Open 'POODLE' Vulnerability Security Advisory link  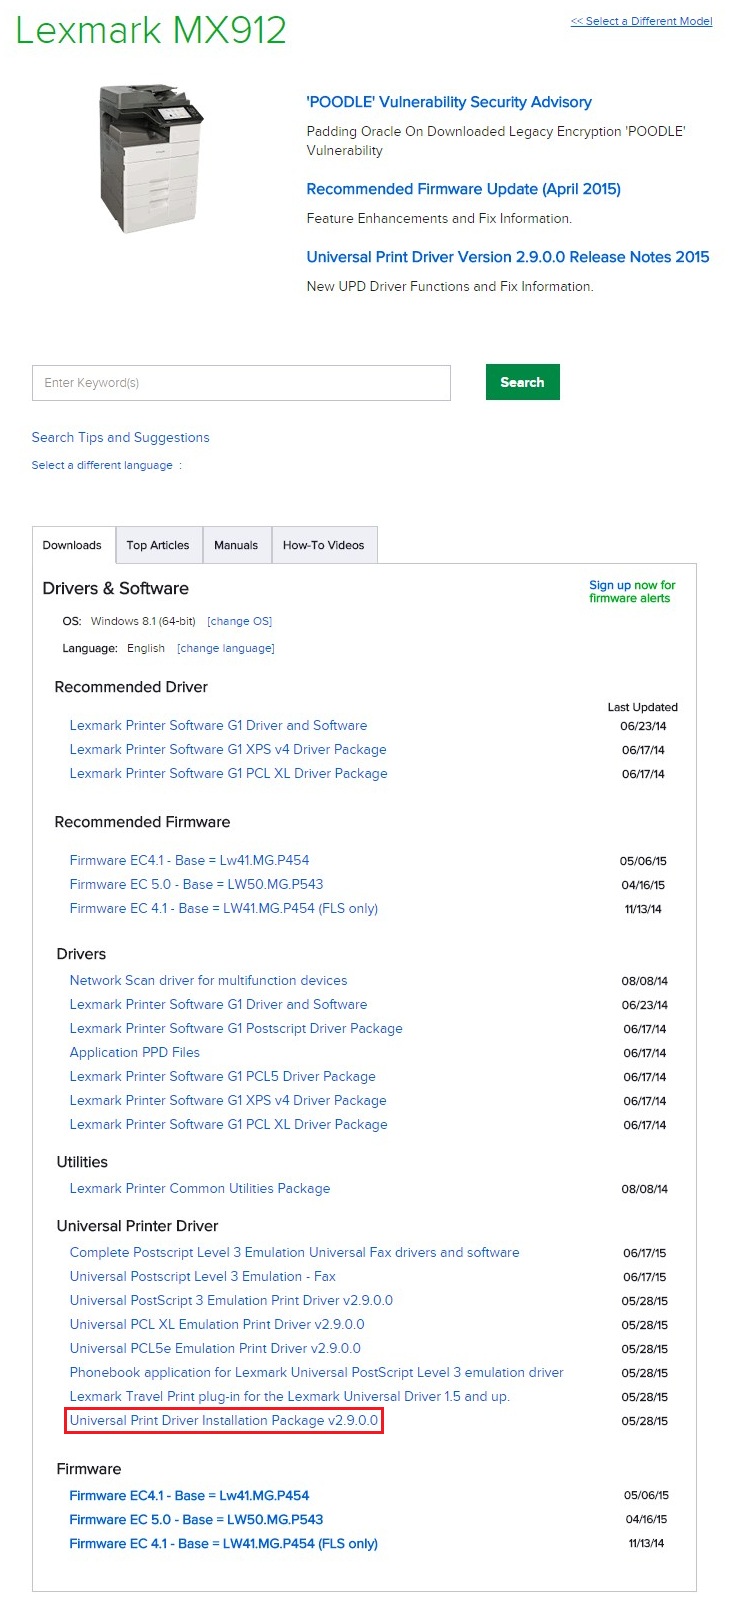point(448,102)
